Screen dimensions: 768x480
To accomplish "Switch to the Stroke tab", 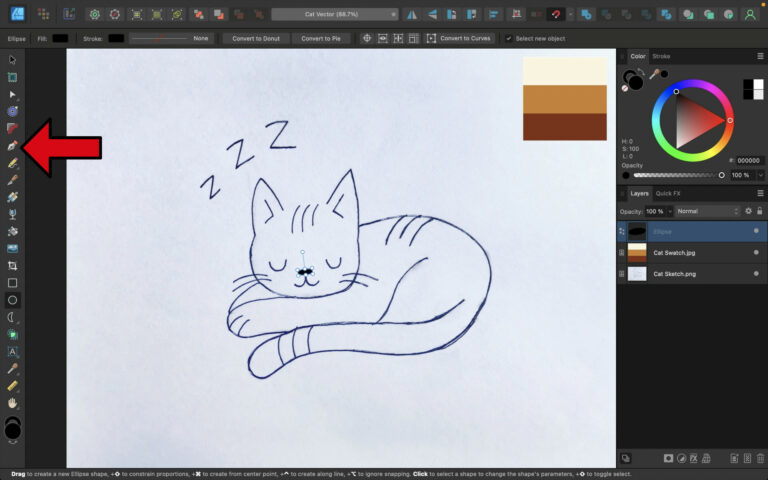I will click(661, 56).
